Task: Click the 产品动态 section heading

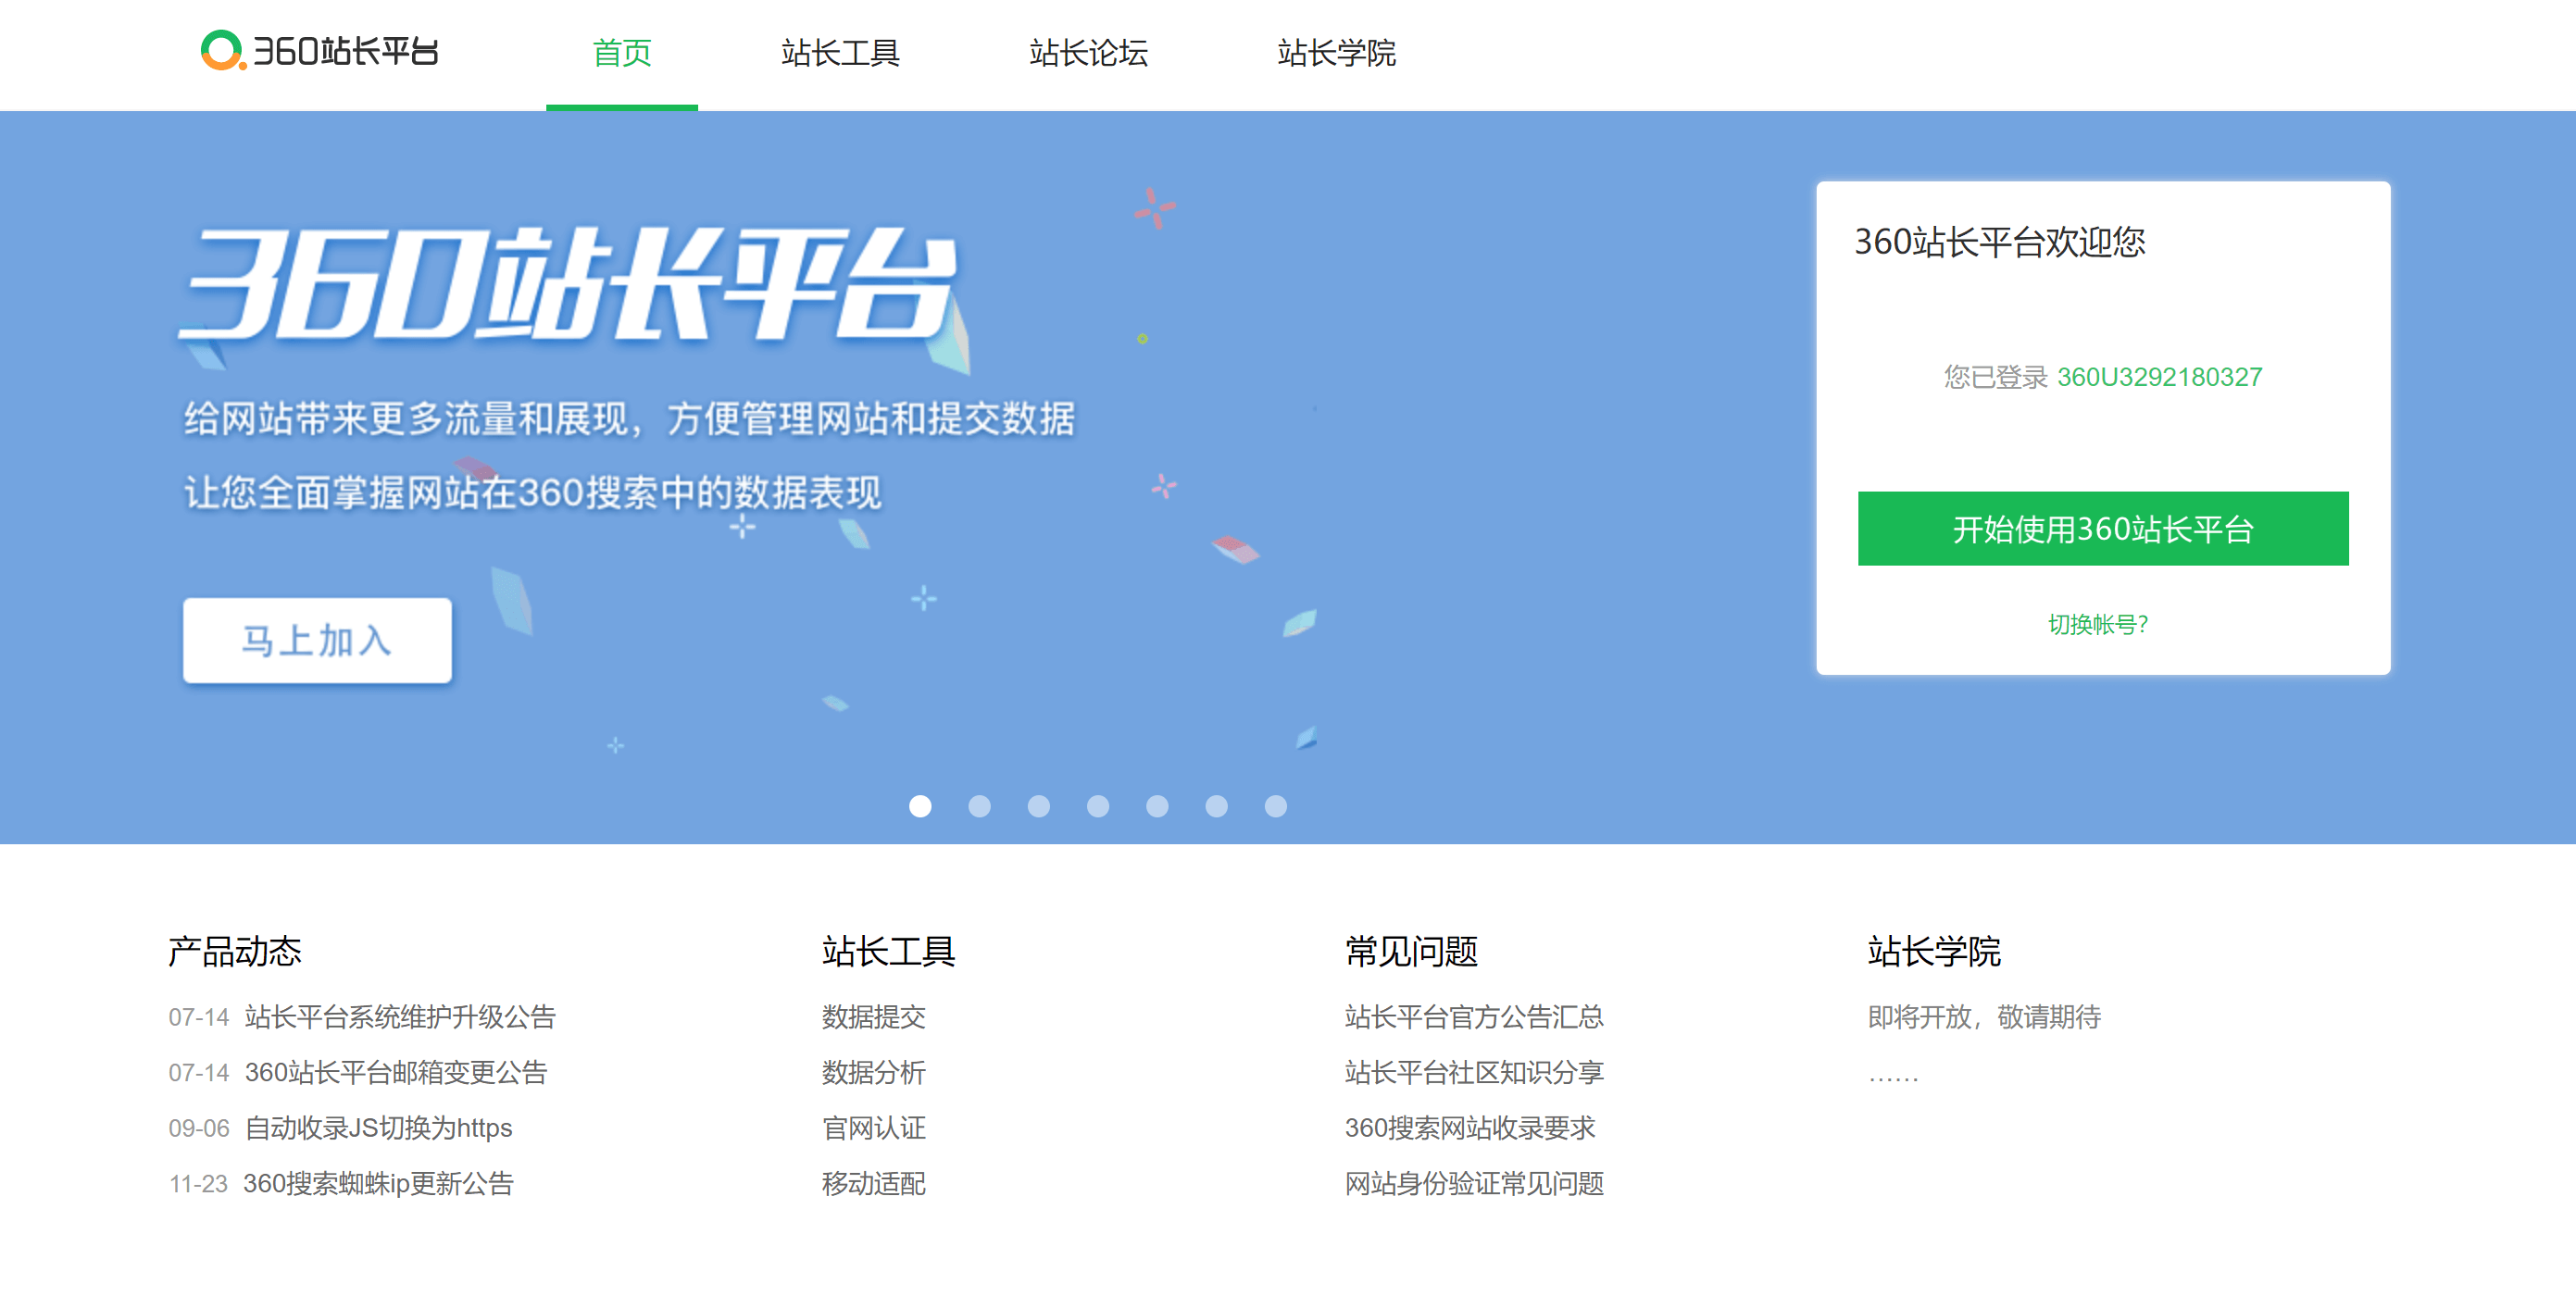Action: click(235, 951)
